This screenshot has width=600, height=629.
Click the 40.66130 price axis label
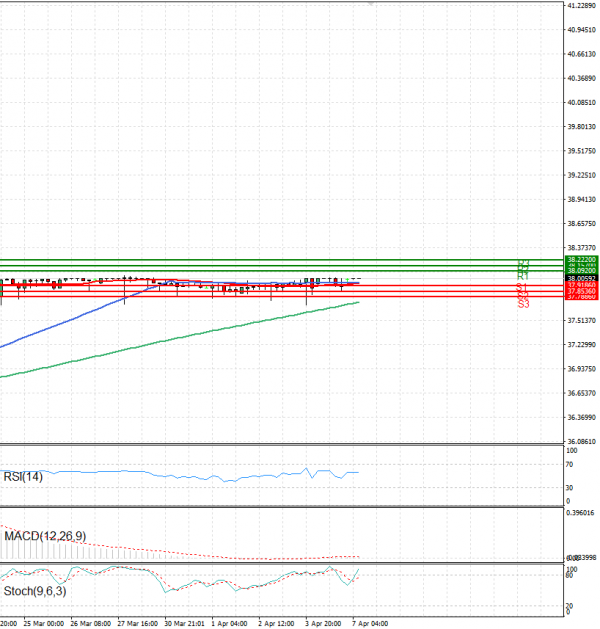[x=582, y=54]
